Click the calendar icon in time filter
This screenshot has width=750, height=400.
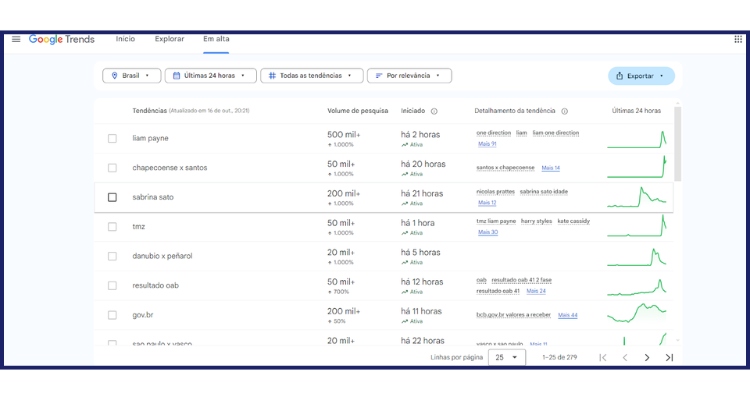point(176,76)
